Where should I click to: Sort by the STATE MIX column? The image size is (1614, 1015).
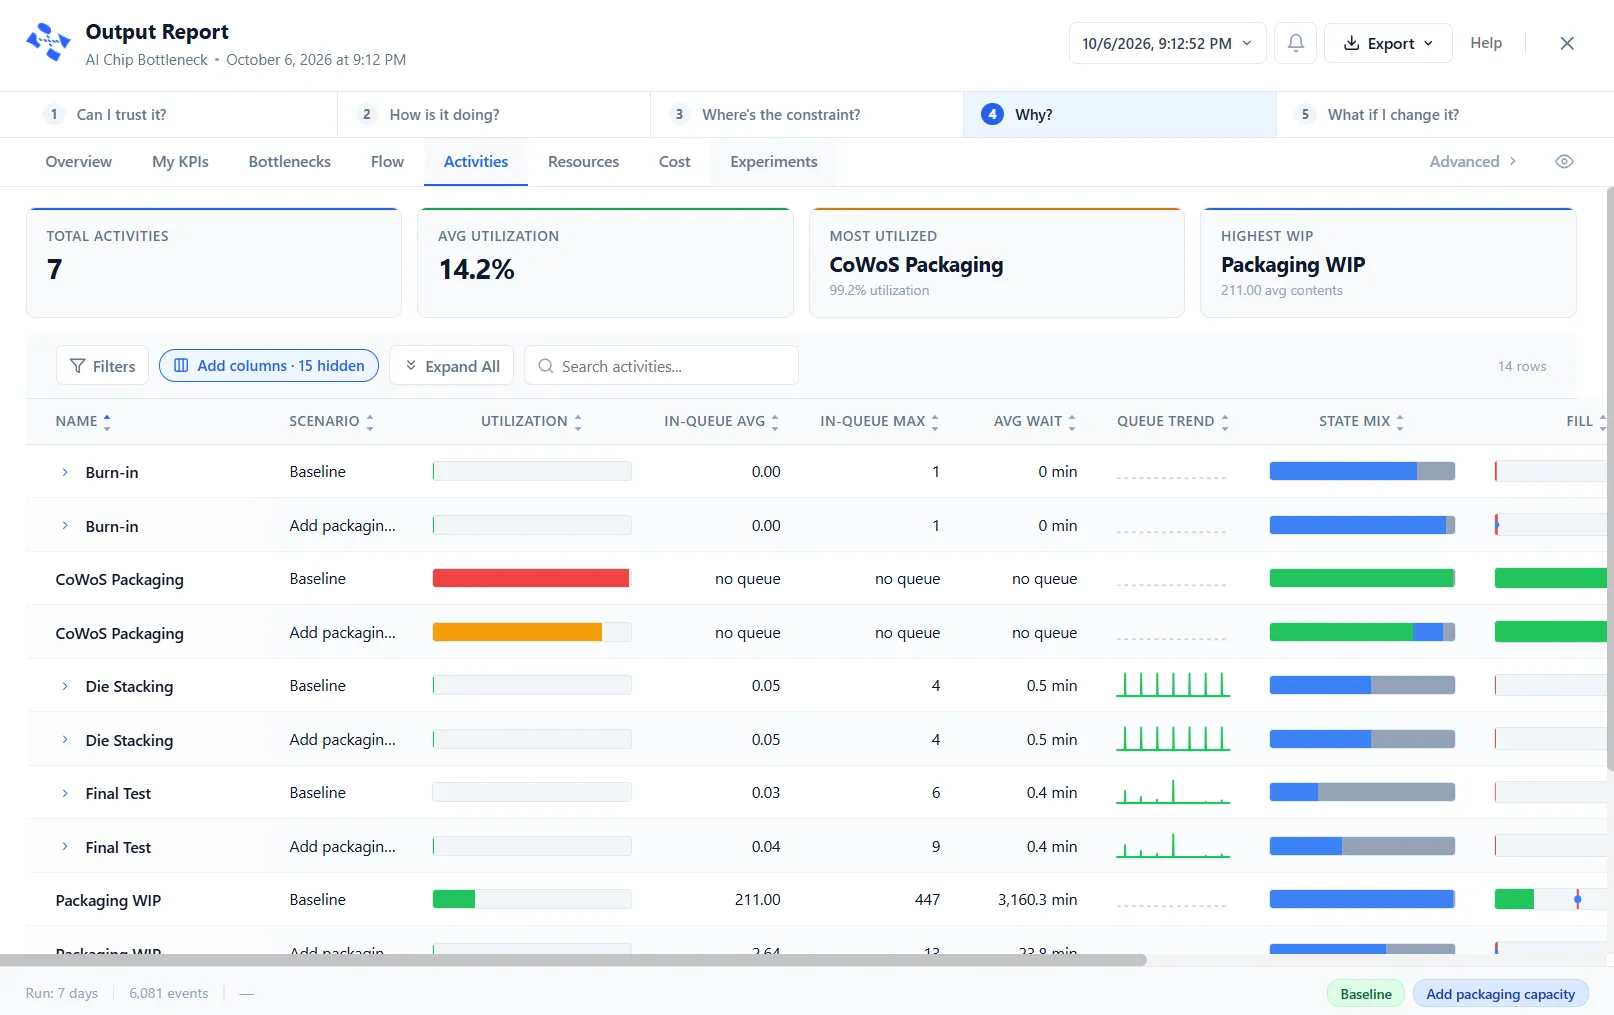(1361, 421)
